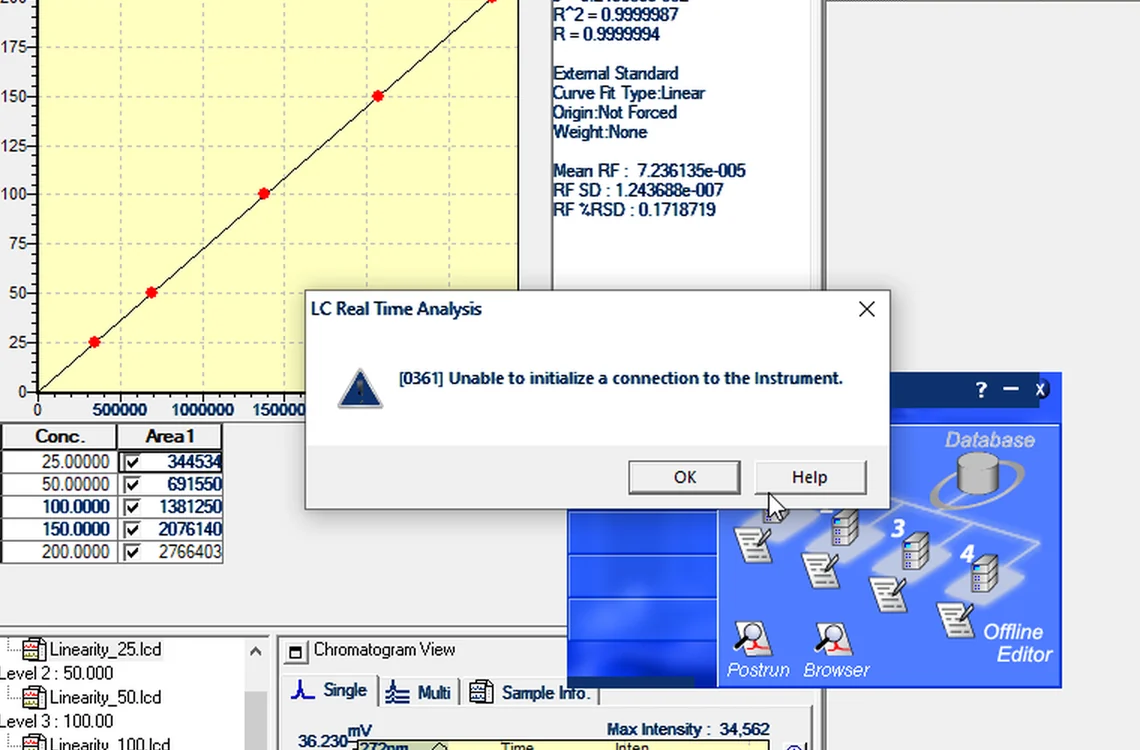Click the area value 1381250
The height and width of the screenshot is (750, 1140).
(x=190, y=507)
